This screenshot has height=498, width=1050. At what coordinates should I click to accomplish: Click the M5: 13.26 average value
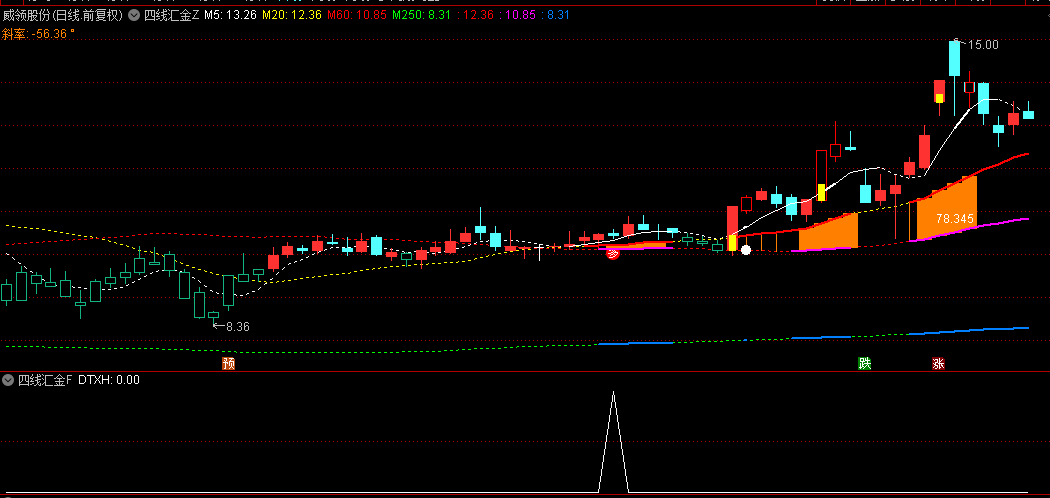[230, 15]
